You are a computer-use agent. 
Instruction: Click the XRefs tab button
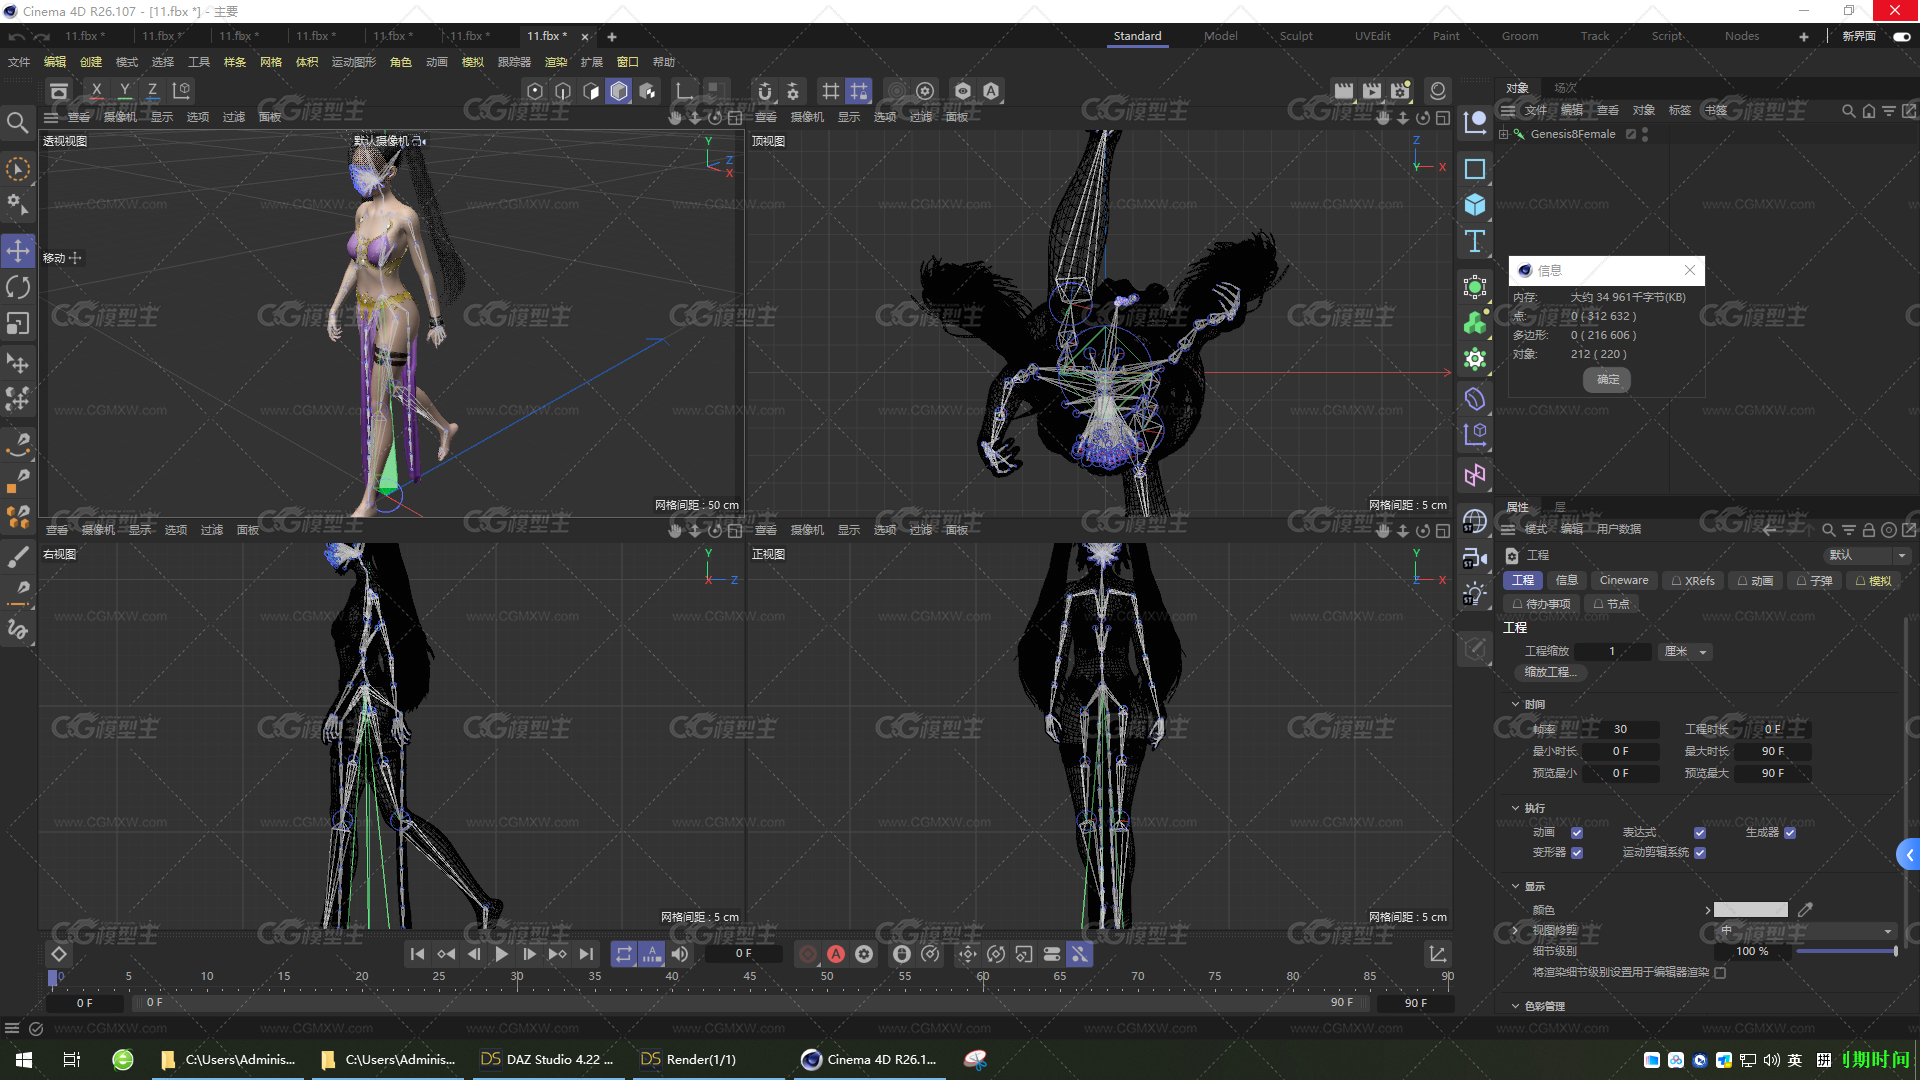tap(1693, 581)
